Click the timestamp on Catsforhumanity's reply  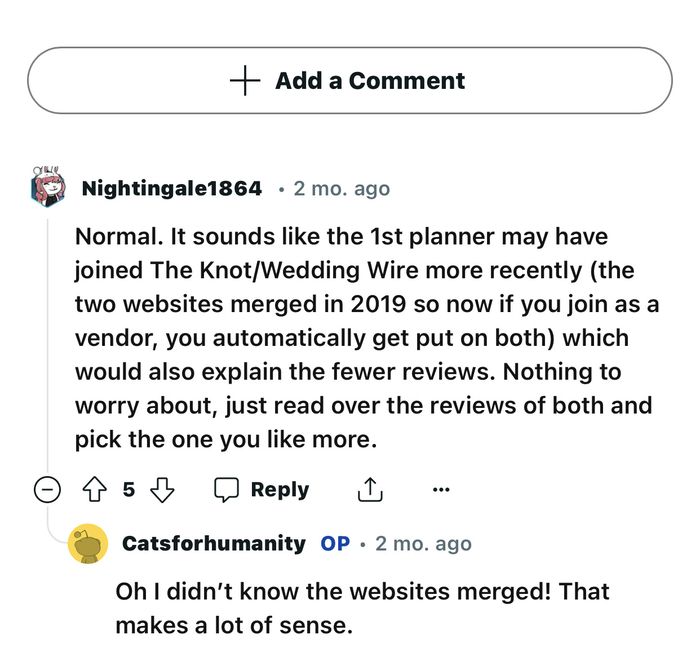tap(423, 544)
